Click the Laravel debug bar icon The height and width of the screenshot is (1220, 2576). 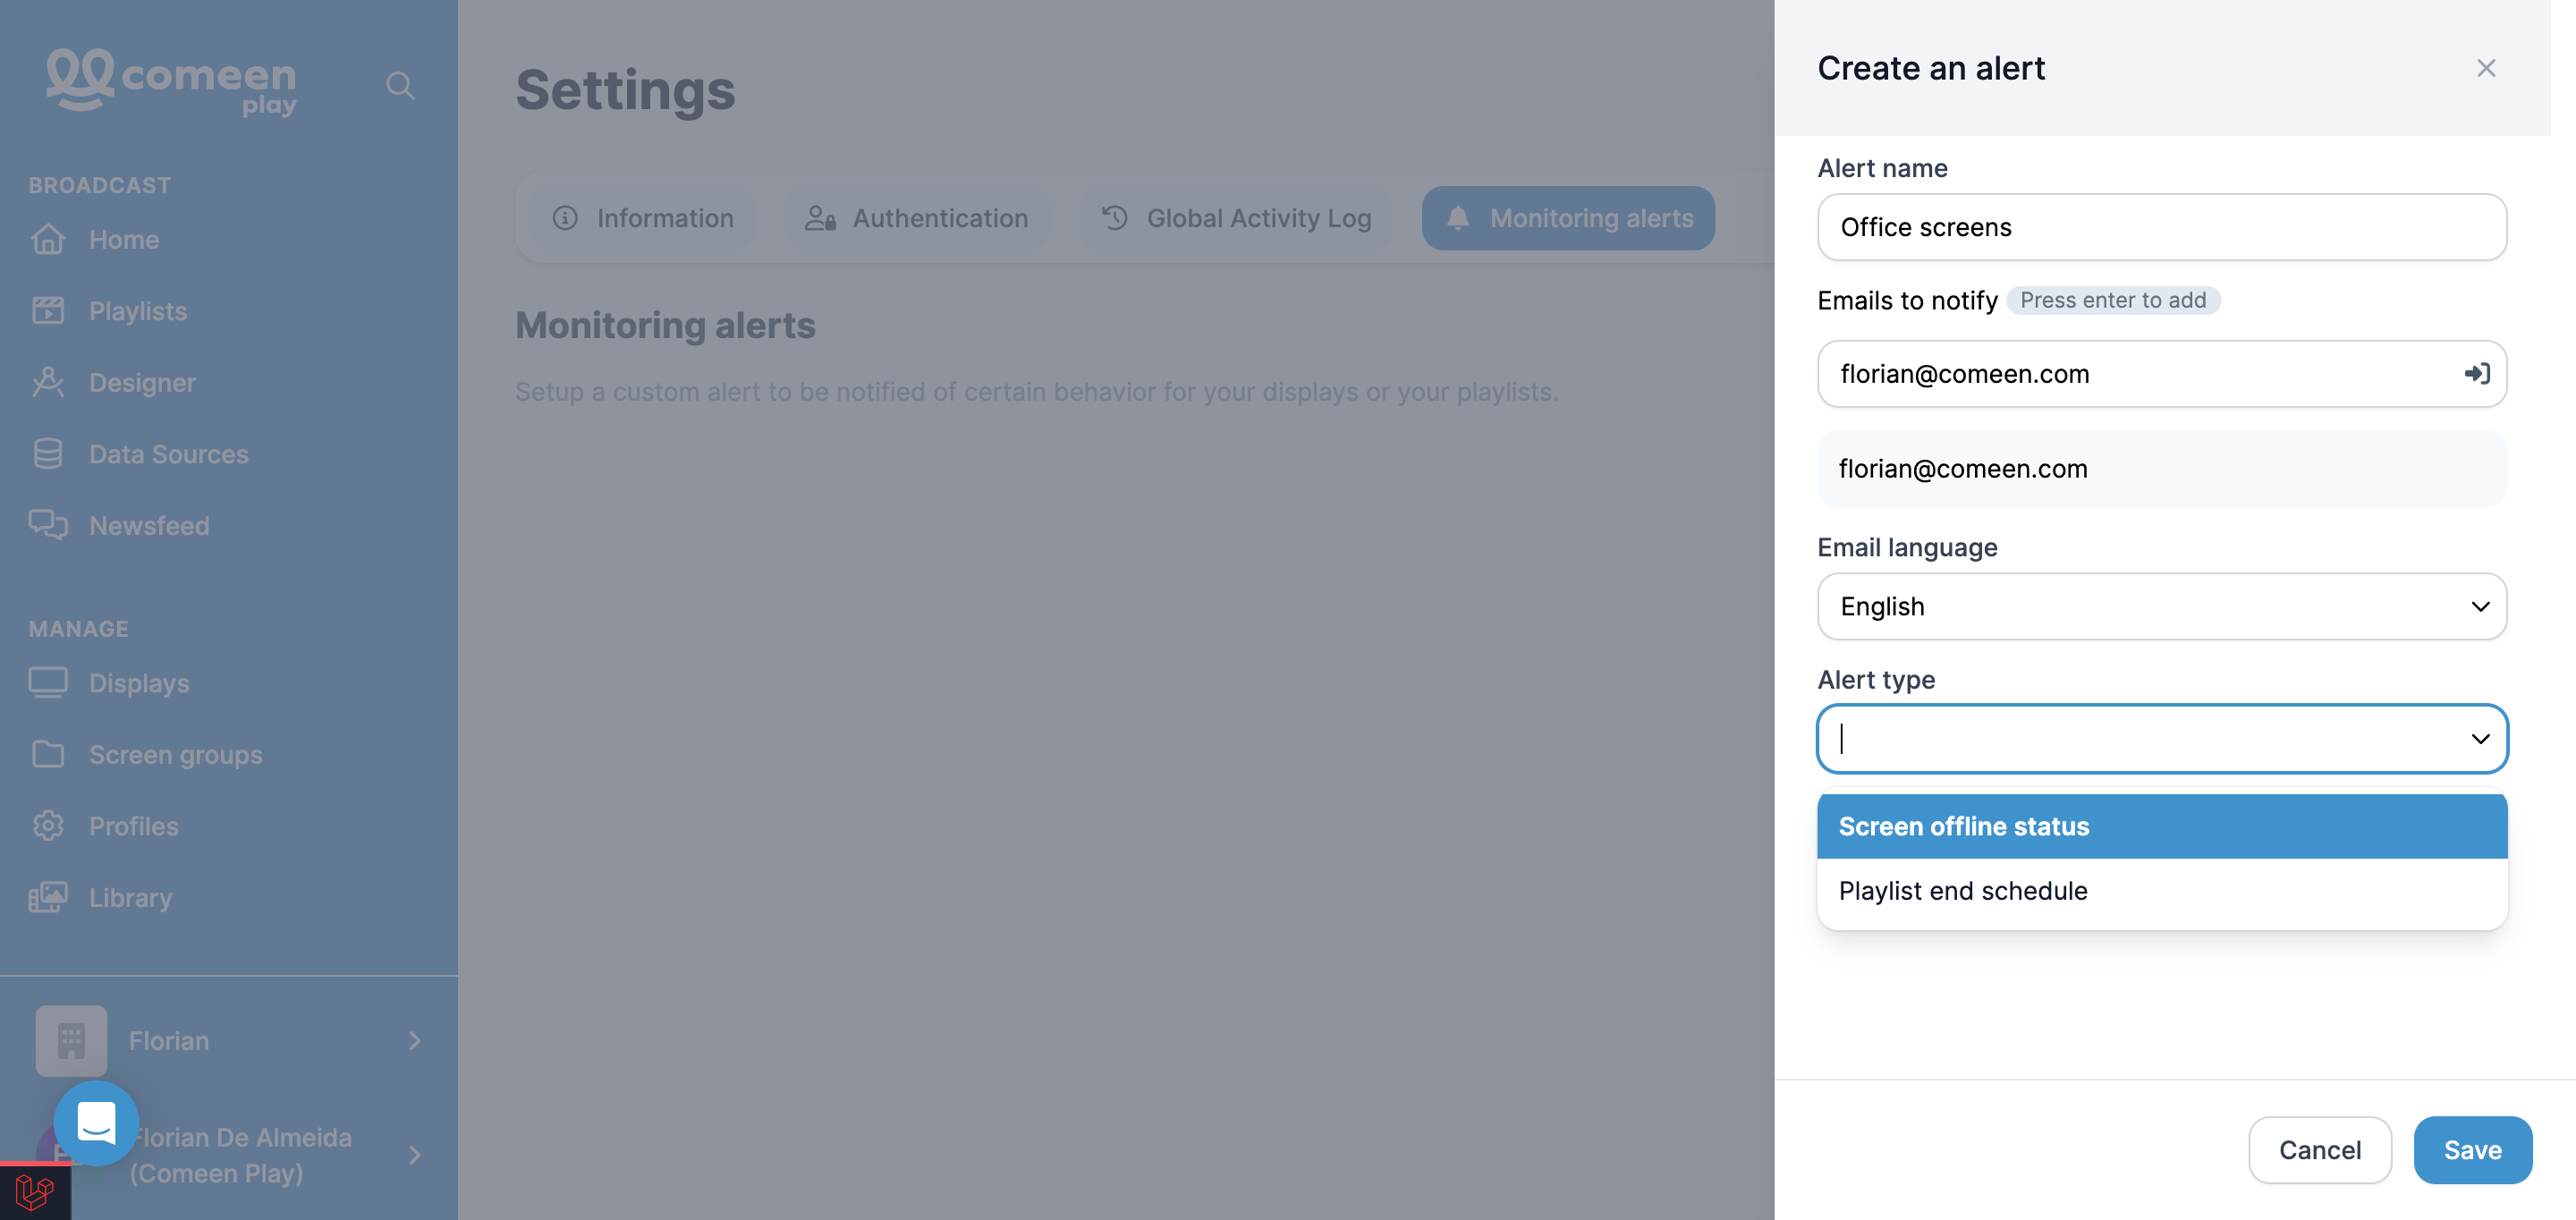35,1192
